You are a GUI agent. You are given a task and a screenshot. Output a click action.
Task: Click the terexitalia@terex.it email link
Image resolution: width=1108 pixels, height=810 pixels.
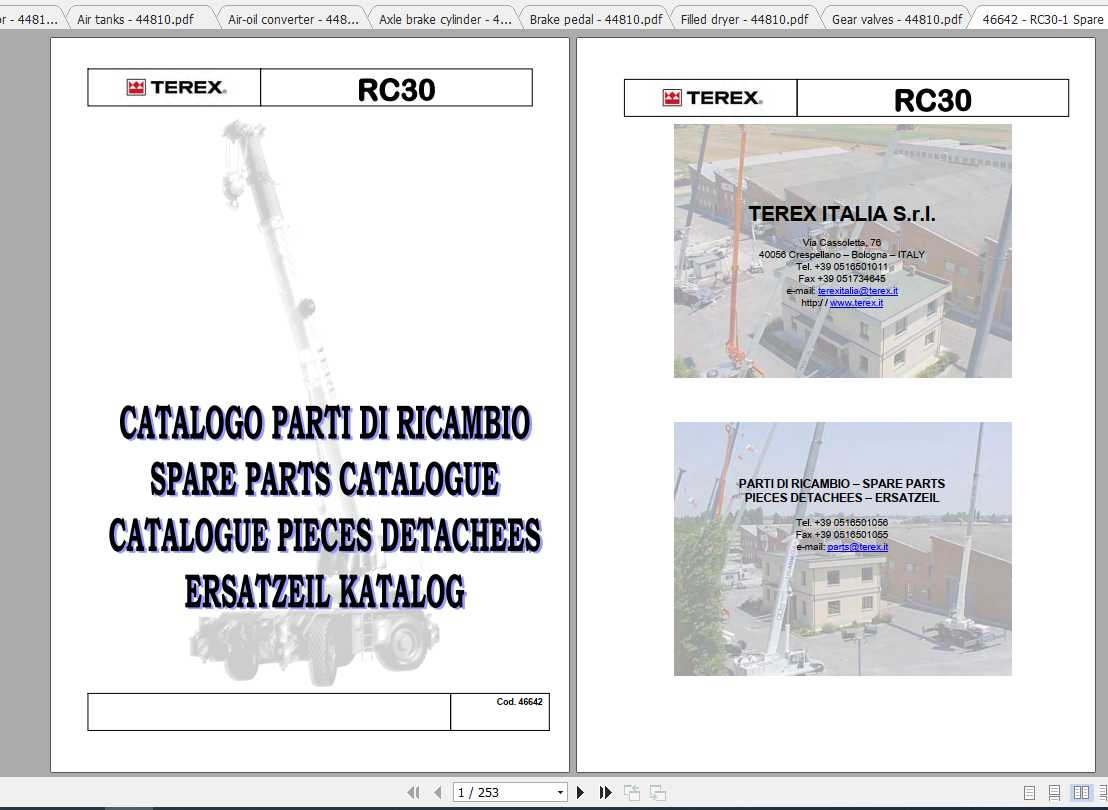pos(857,291)
